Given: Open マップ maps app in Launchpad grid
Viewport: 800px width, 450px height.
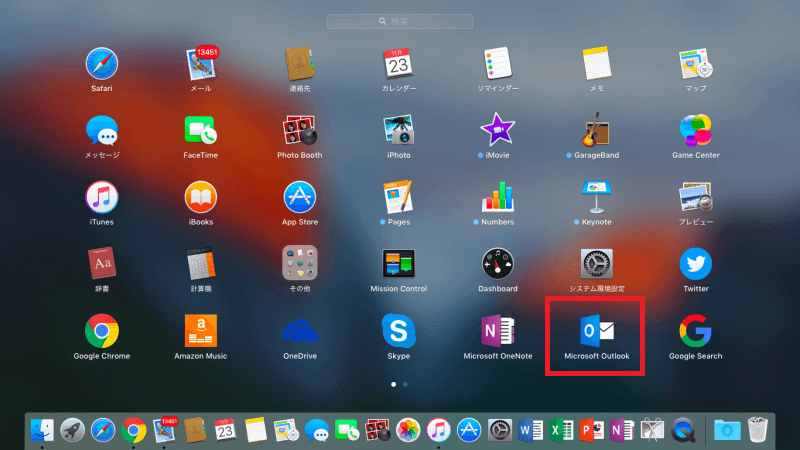Looking at the screenshot, I should tap(695, 64).
